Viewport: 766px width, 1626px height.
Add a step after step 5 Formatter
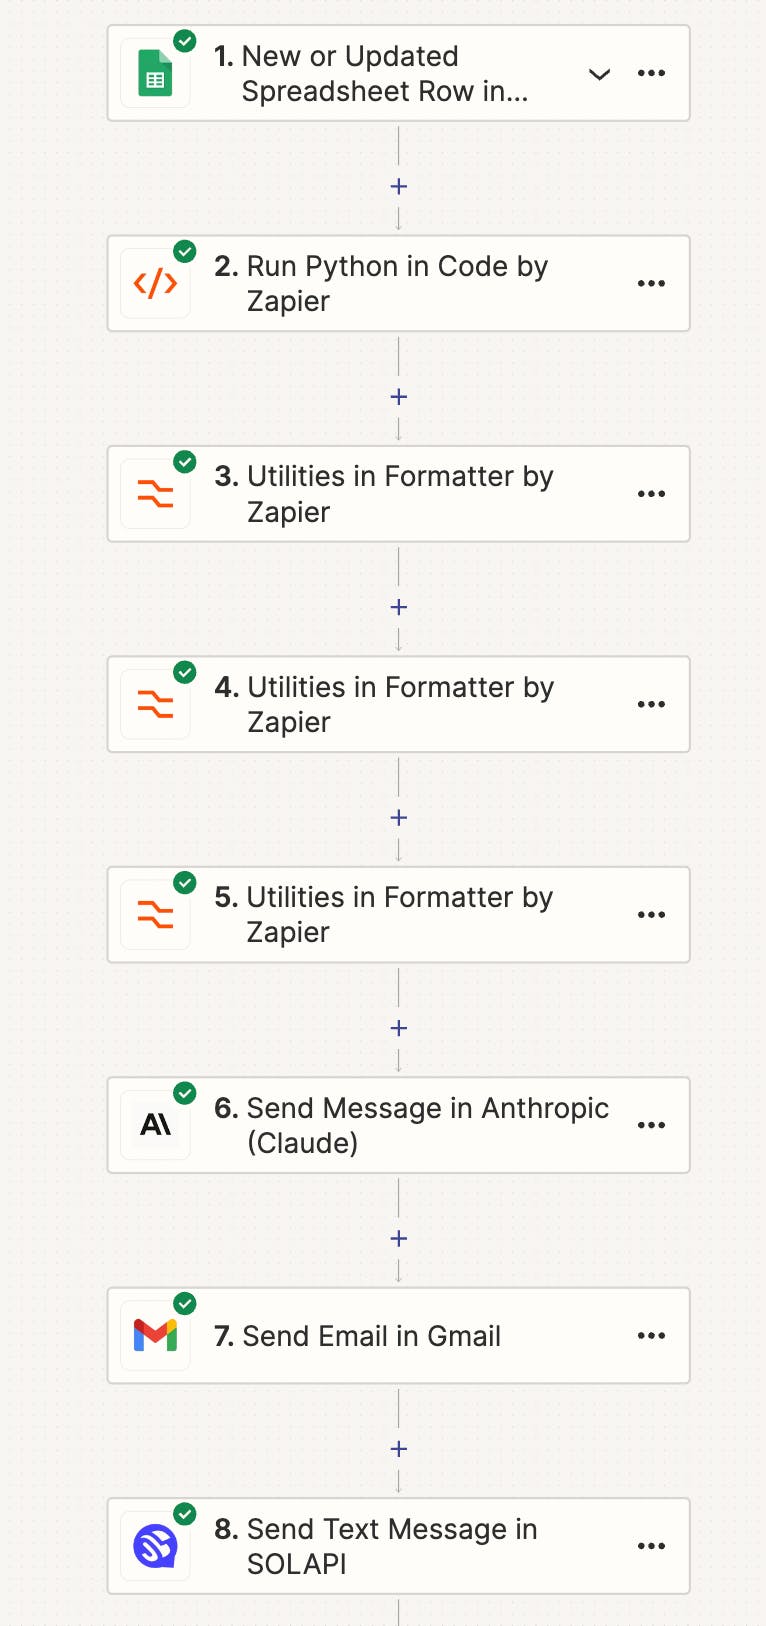point(399,1028)
